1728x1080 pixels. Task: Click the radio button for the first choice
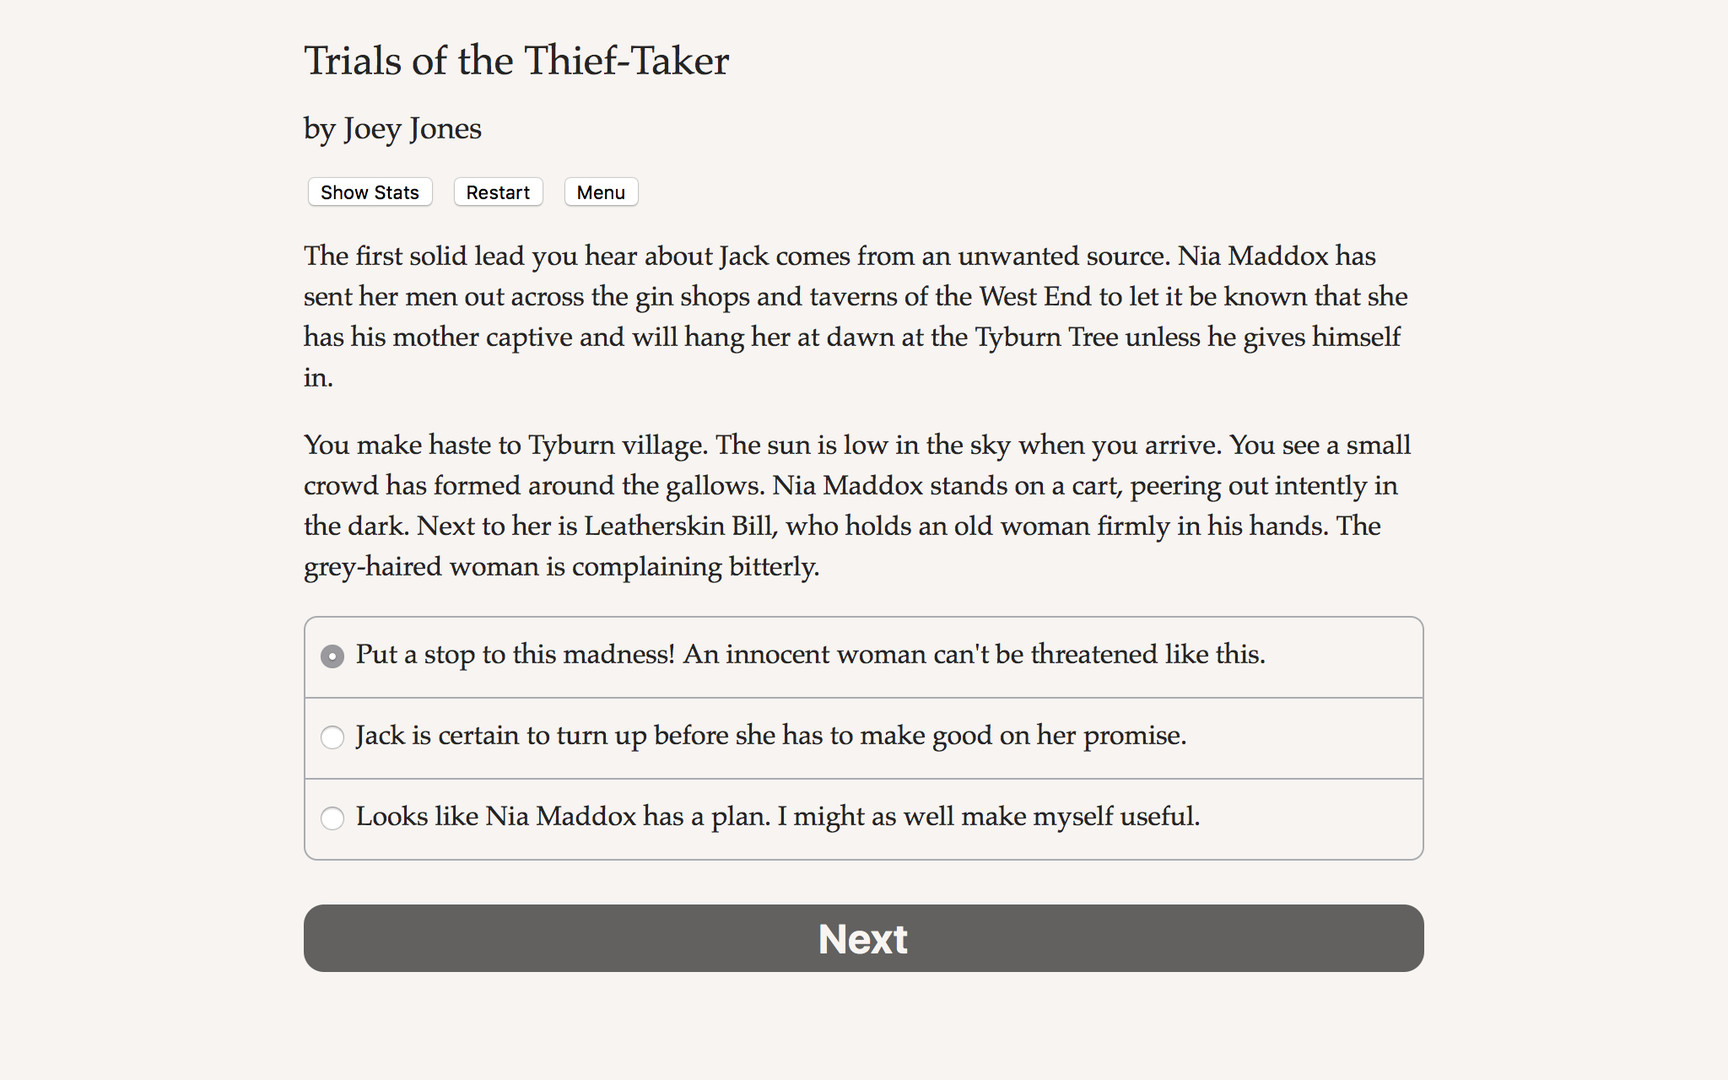(x=332, y=656)
